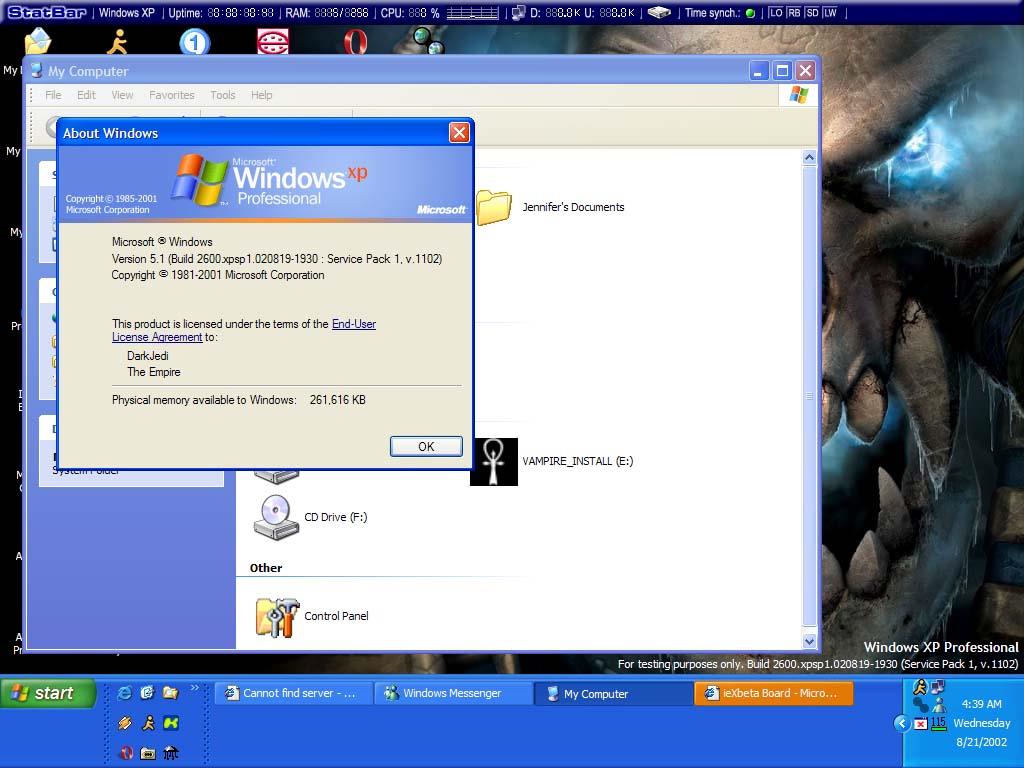Screen dimensions: 1024x768
Task: Toggle the SD button in StatBar
Action: coord(812,12)
